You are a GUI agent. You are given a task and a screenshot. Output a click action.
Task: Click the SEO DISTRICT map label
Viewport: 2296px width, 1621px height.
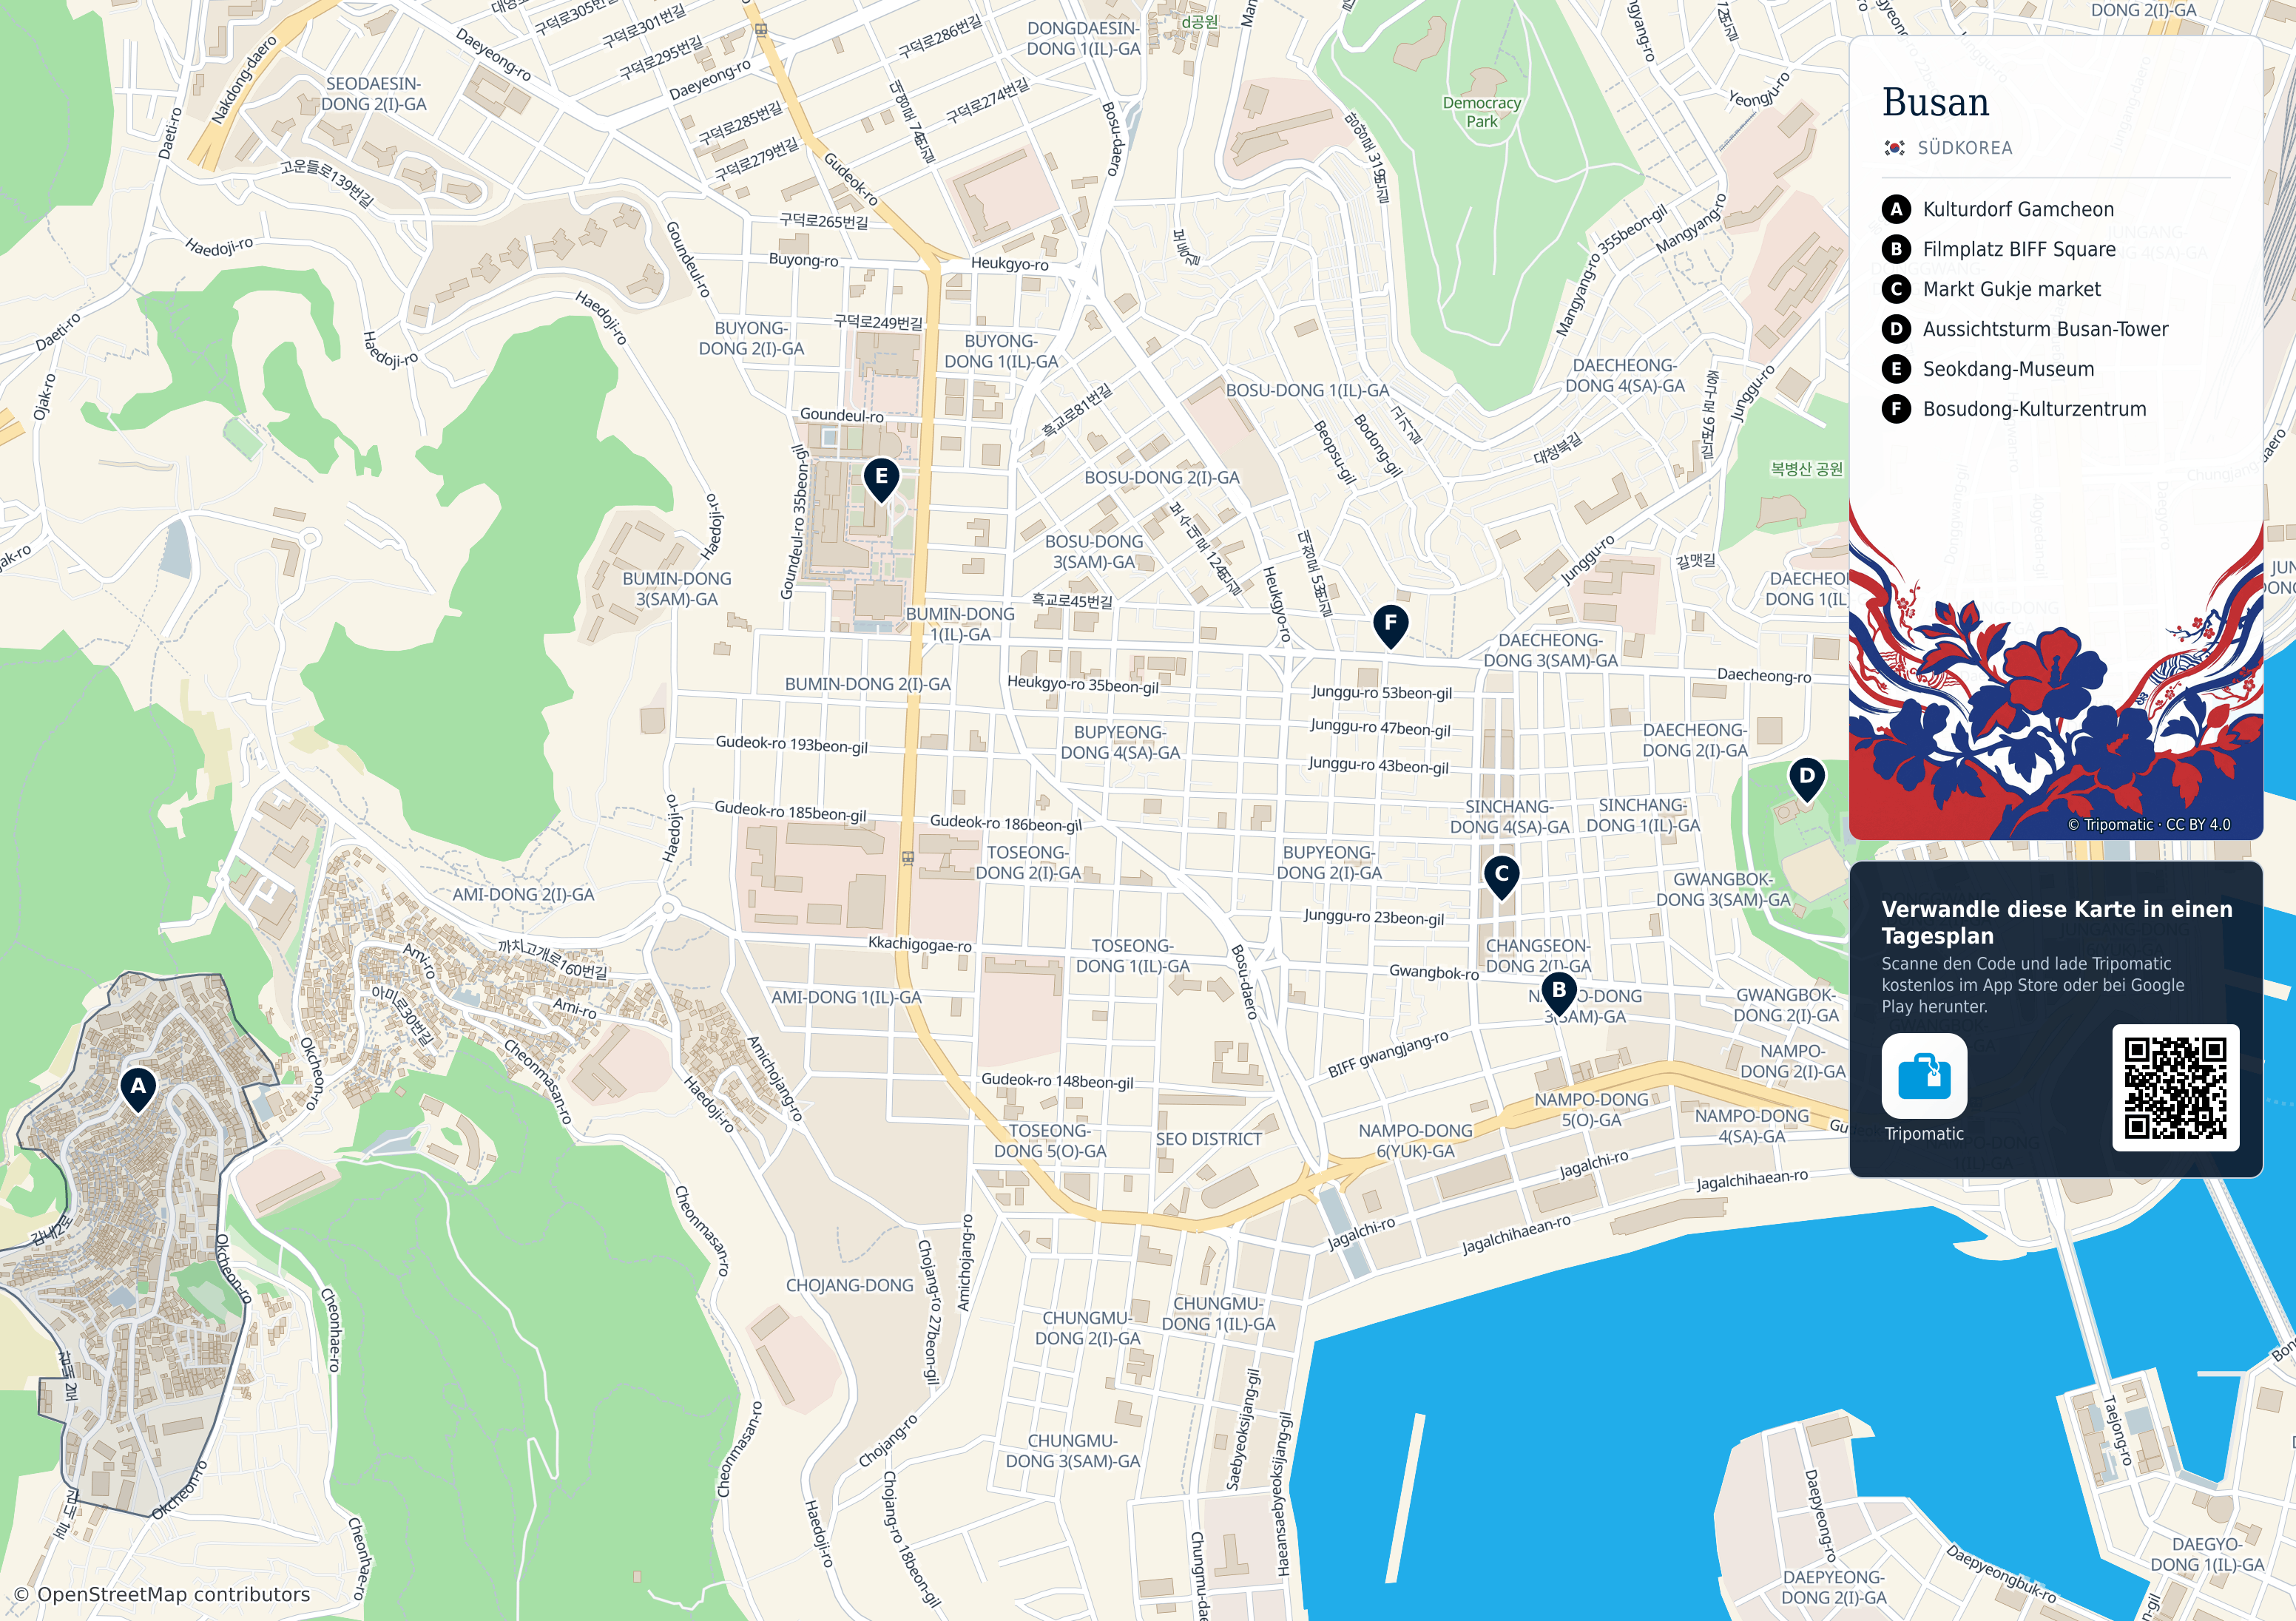tap(1208, 1139)
